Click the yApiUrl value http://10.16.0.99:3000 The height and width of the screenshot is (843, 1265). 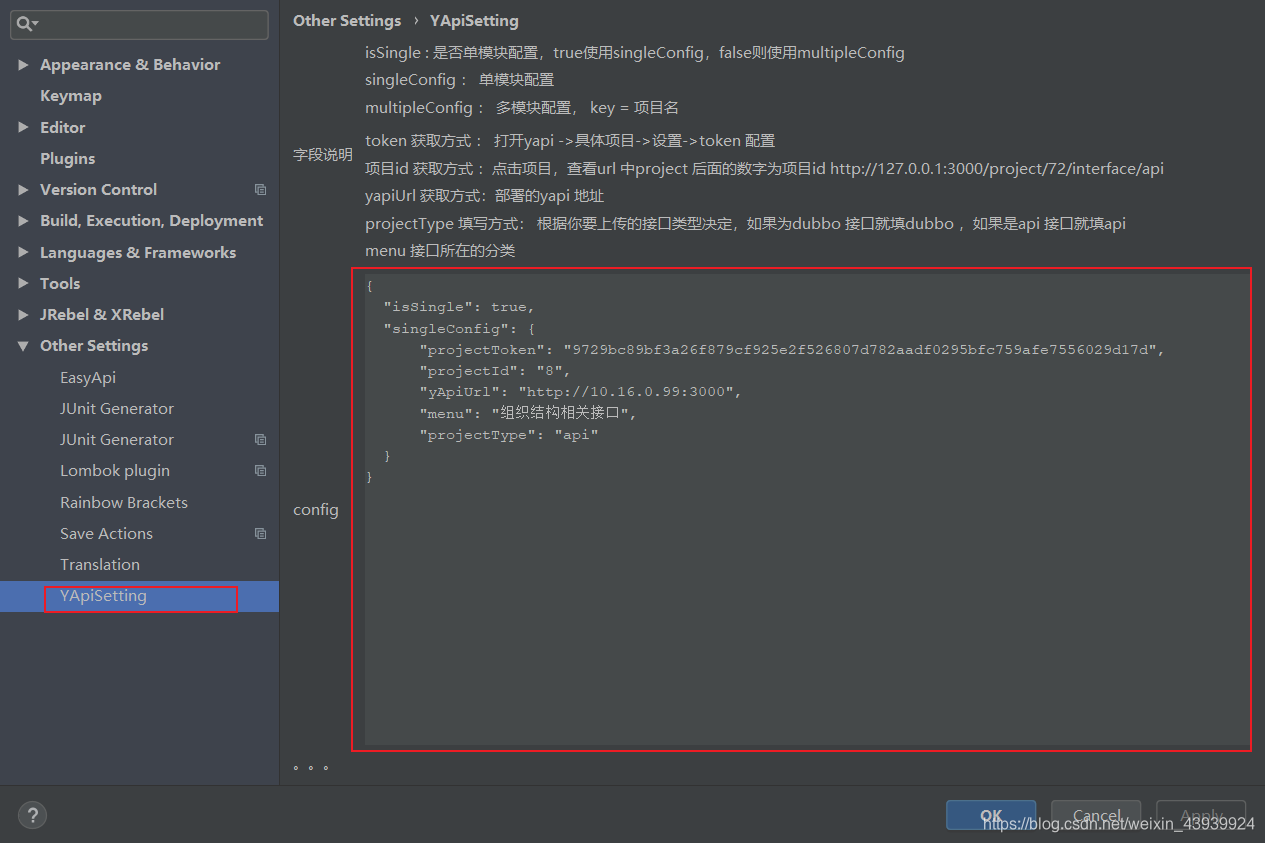[626, 392]
